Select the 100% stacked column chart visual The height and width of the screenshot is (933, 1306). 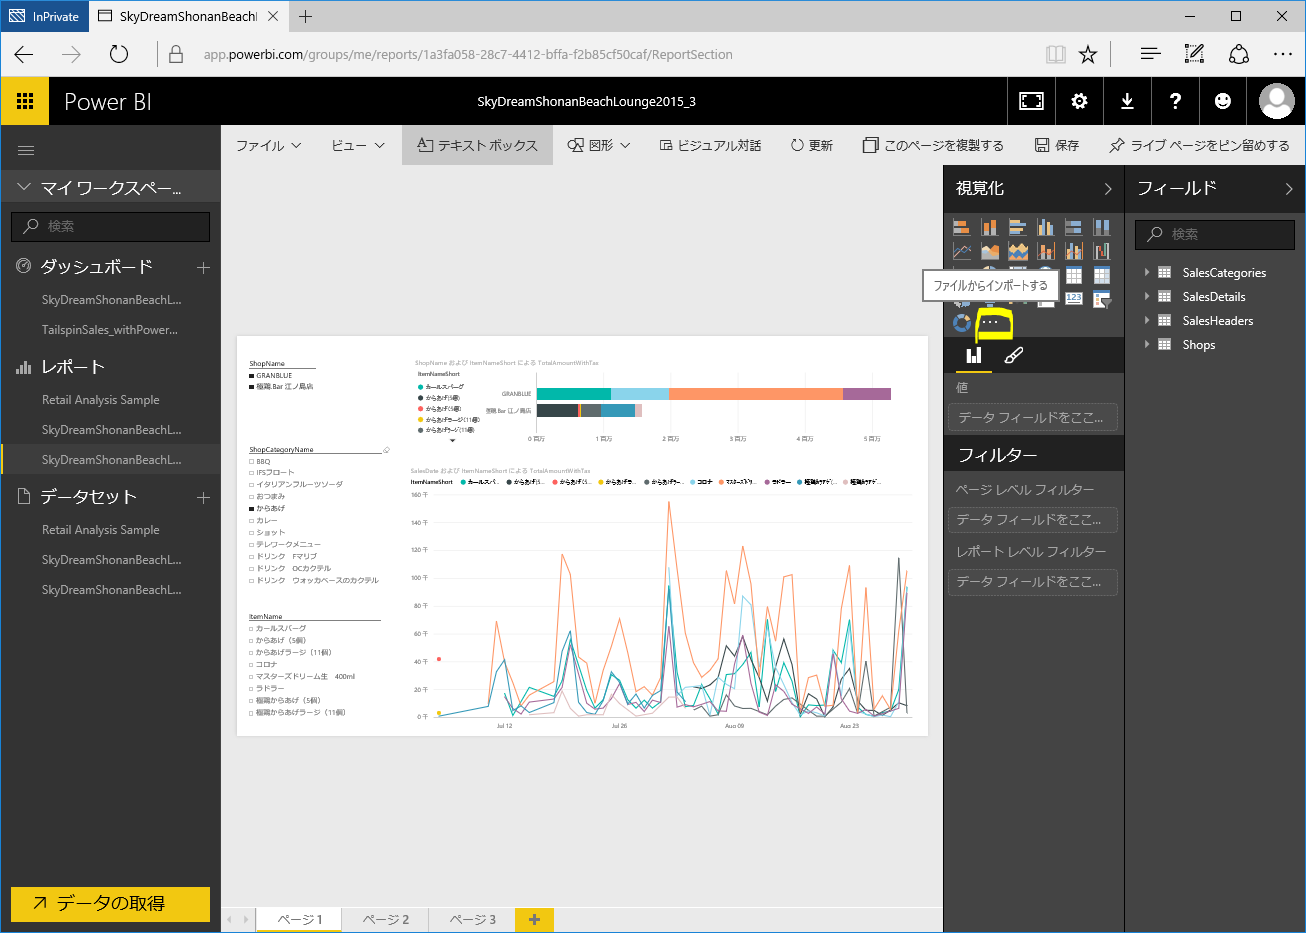click(1102, 227)
